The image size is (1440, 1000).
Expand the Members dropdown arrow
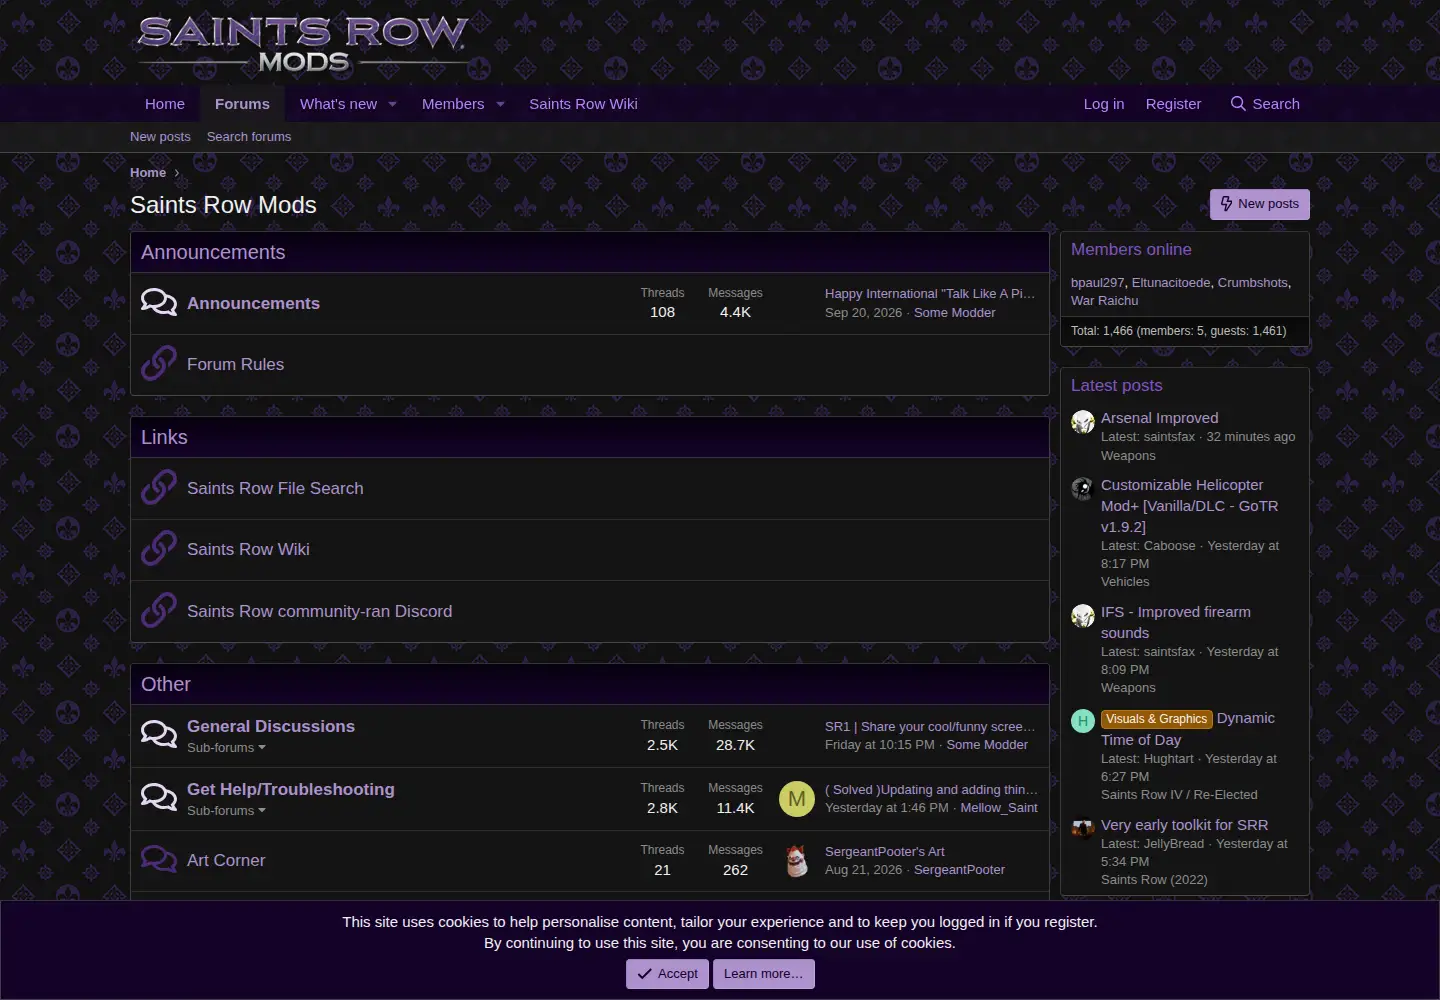point(500,104)
